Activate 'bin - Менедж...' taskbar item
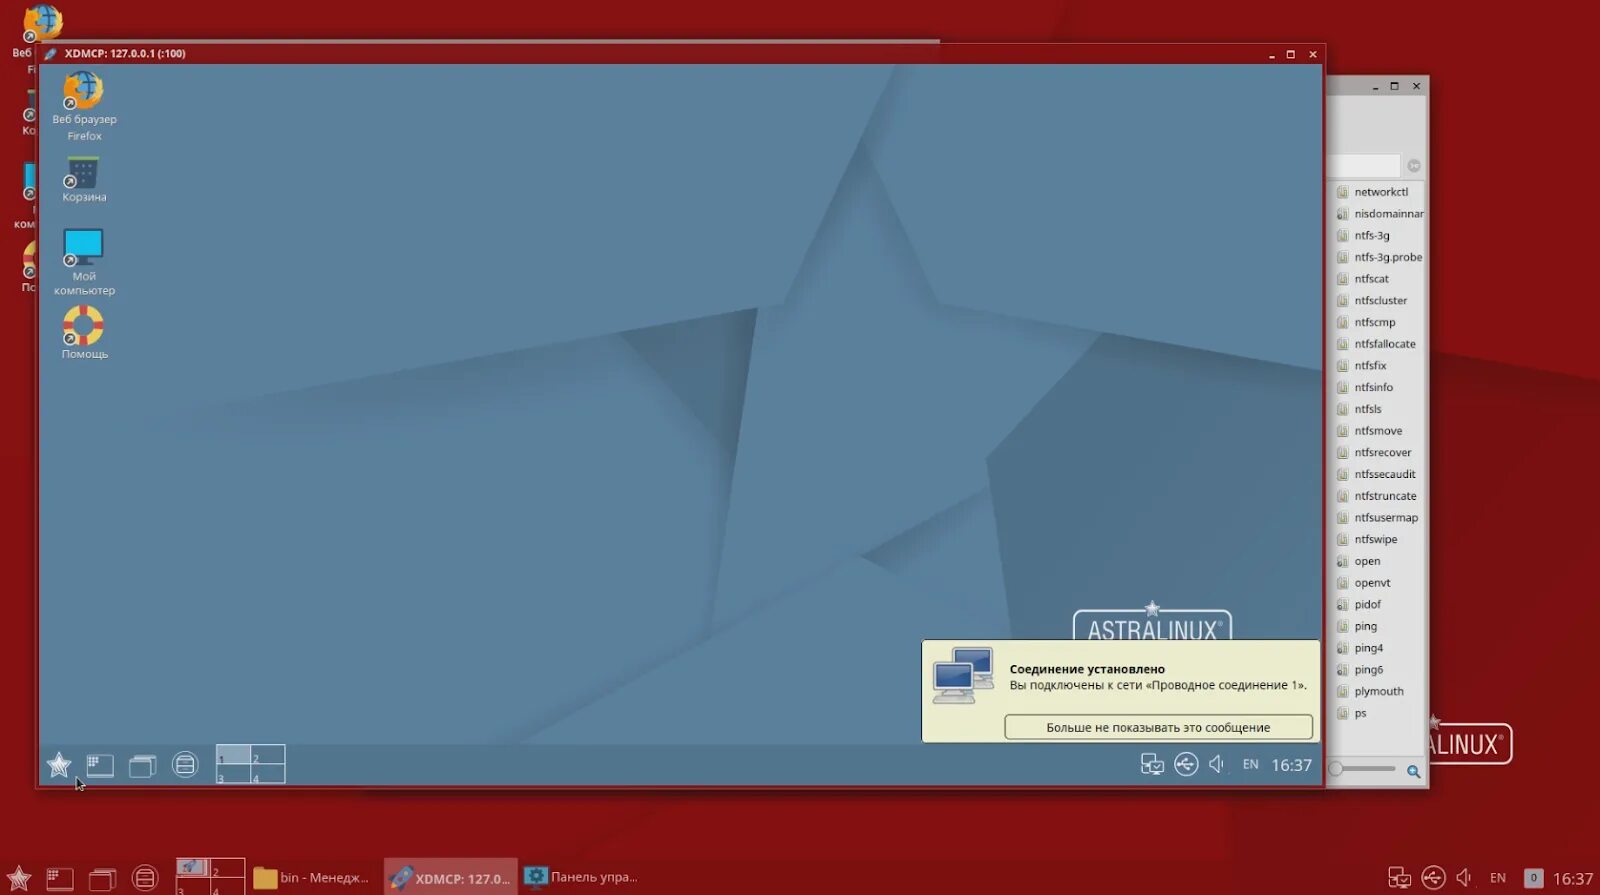The height and width of the screenshot is (895, 1600). point(314,877)
